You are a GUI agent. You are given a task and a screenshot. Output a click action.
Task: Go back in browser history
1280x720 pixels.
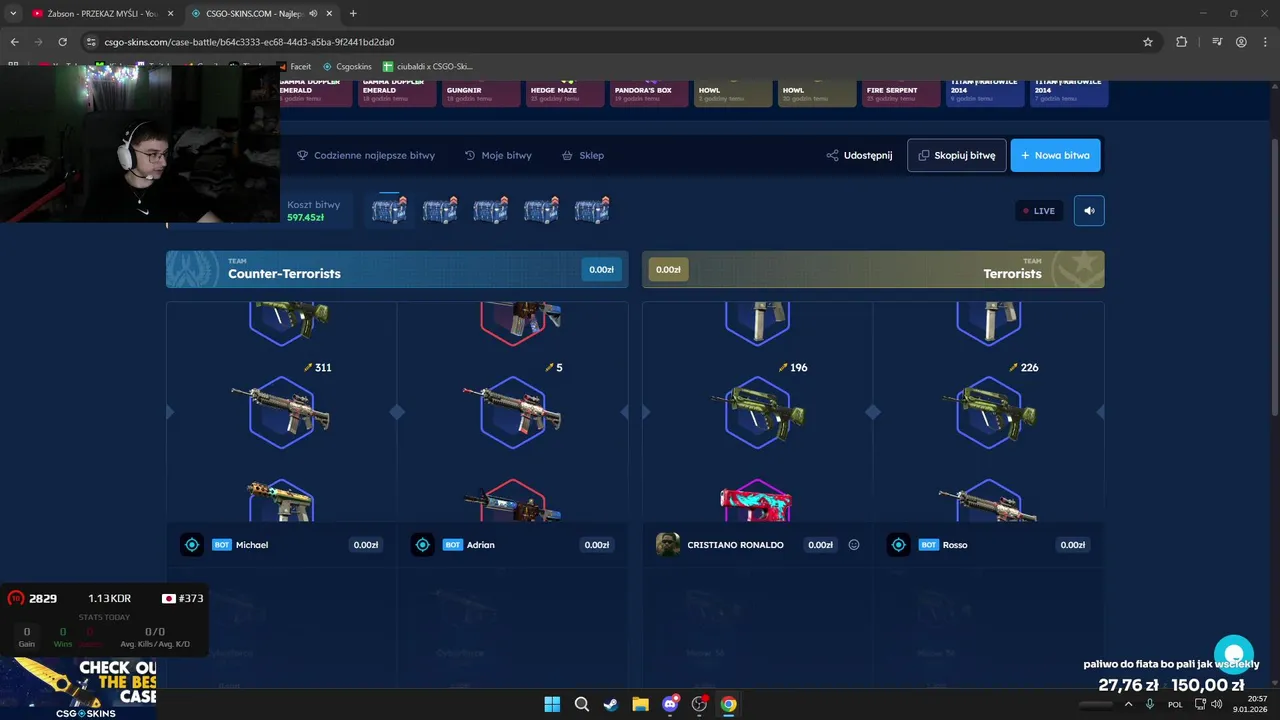(x=14, y=42)
